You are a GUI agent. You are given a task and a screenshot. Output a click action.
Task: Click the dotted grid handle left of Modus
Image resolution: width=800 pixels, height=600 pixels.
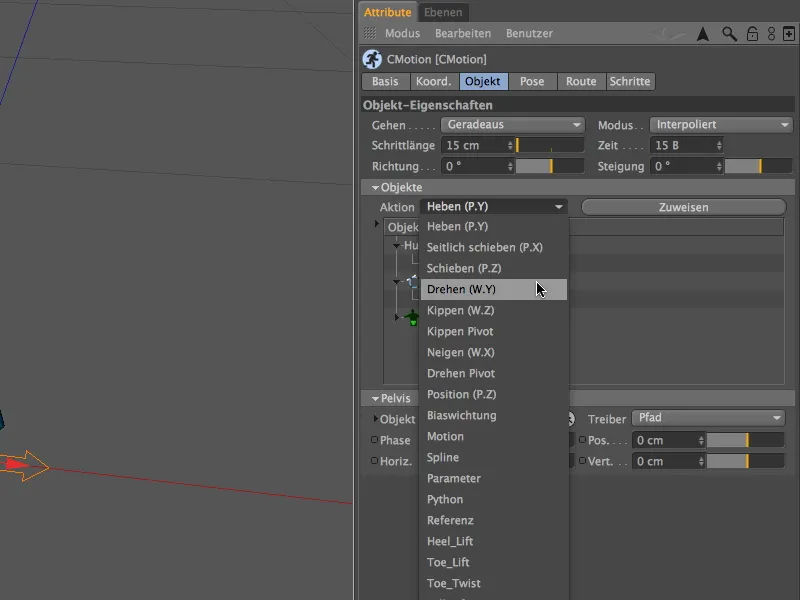[370, 33]
